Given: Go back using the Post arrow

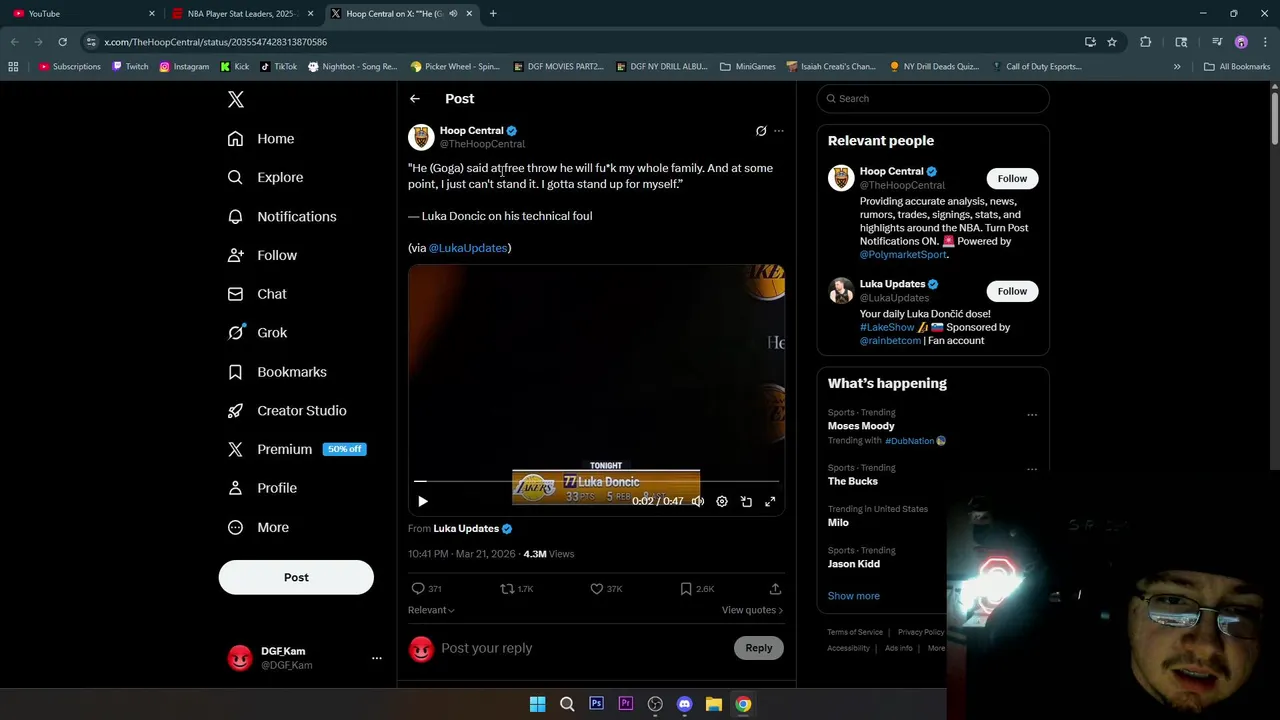Looking at the screenshot, I should (415, 99).
